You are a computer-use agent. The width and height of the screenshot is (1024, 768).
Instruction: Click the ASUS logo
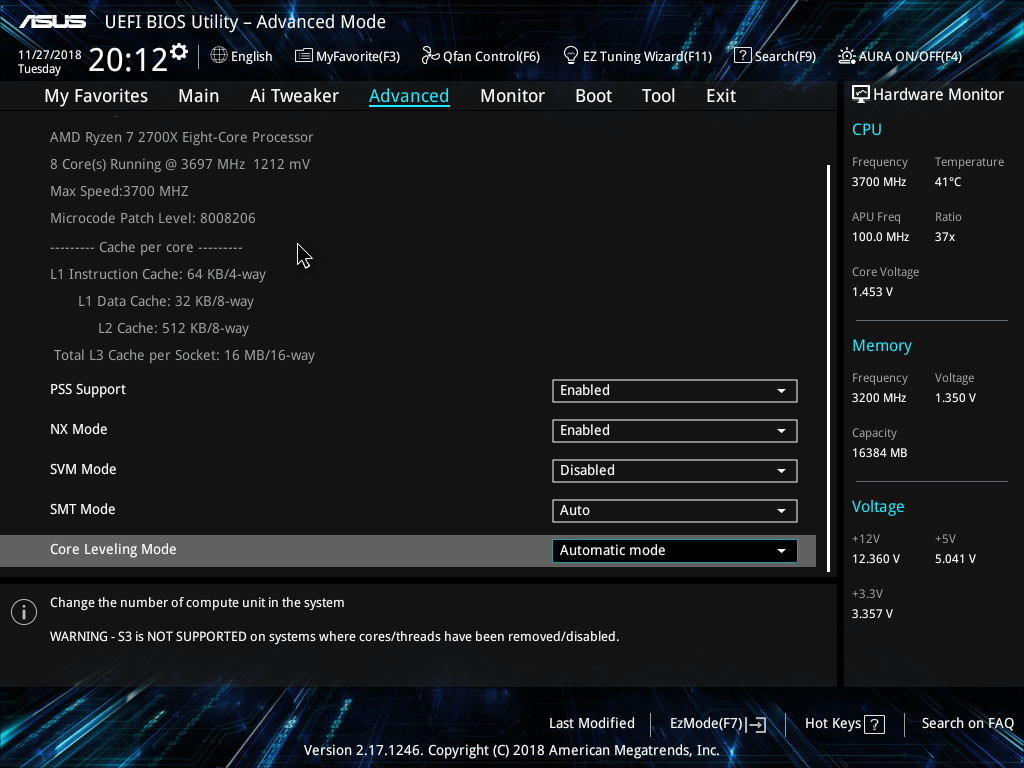[x=53, y=22]
